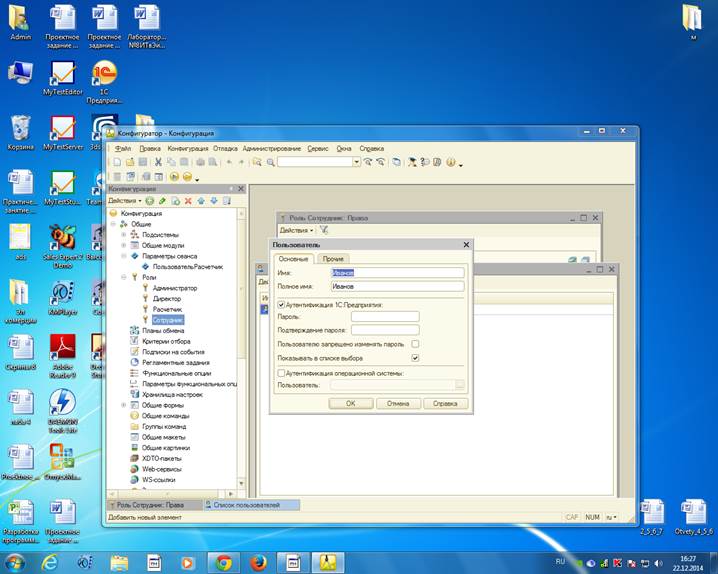Open the Администрирование menu
This screenshot has height=574, width=718.
[x=272, y=148]
